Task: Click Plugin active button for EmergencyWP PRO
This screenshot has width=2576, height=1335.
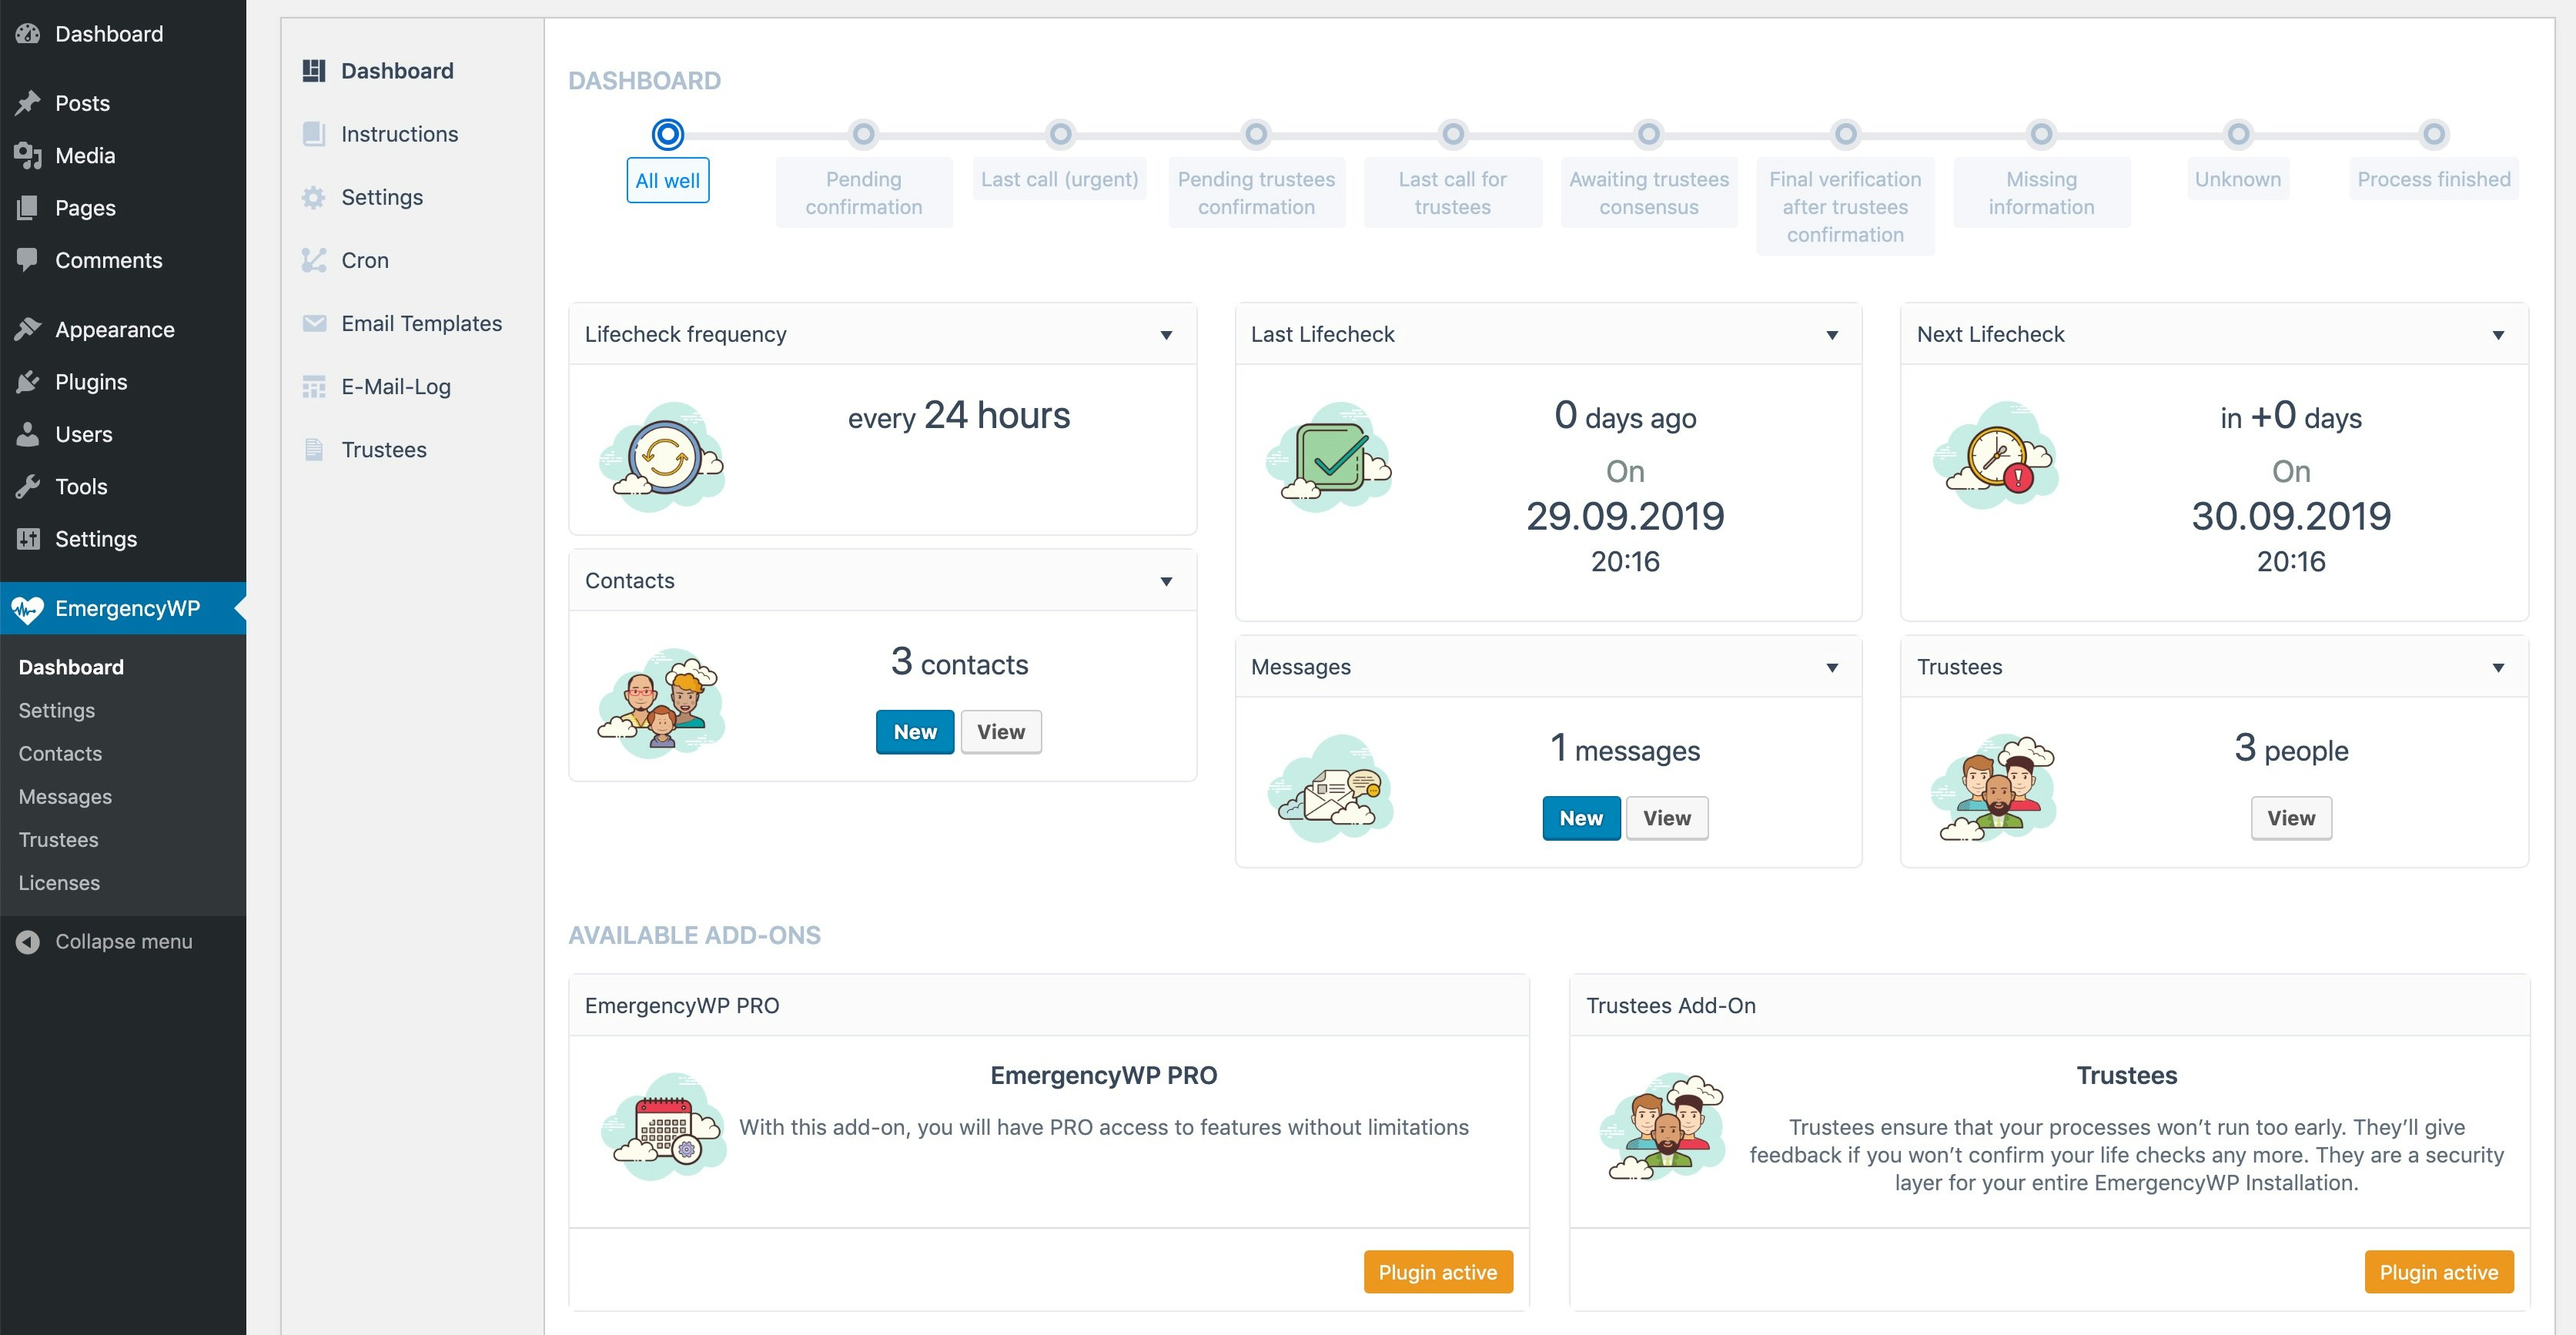Action: 1437,1272
